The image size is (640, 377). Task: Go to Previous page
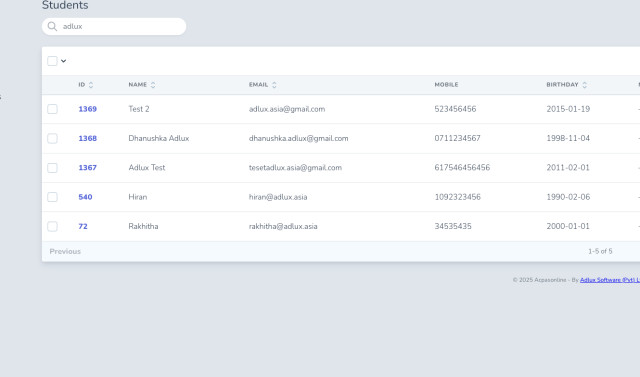pyautogui.click(x=65, y=251)
